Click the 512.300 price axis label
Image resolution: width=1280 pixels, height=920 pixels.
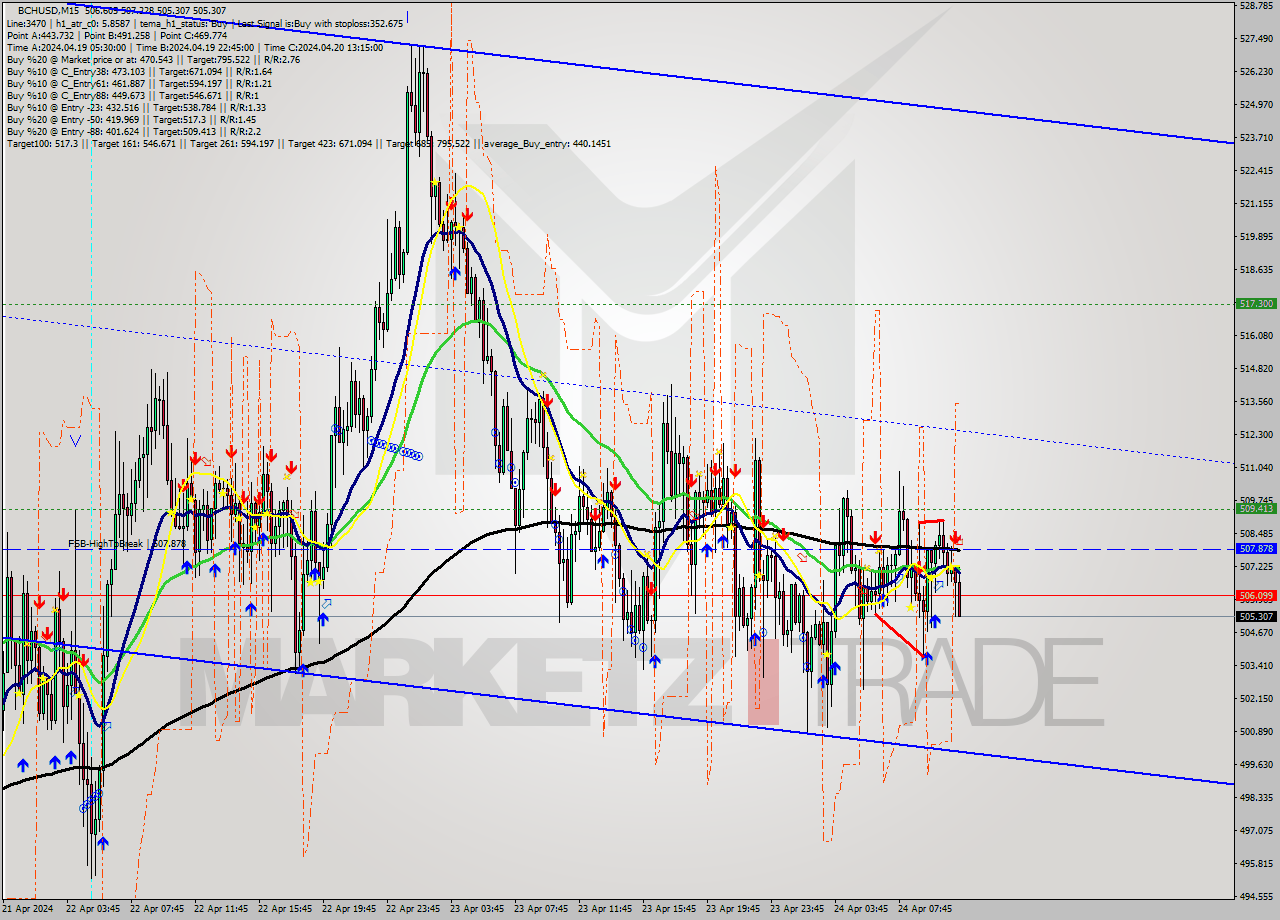[1255, 435]
